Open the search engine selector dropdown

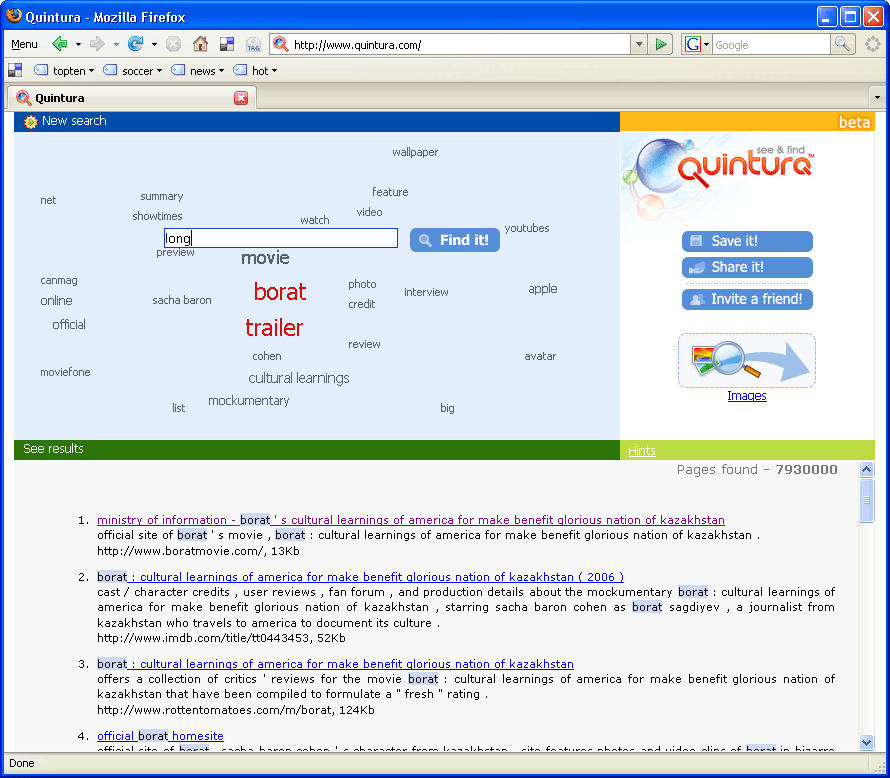coord(707,44)
